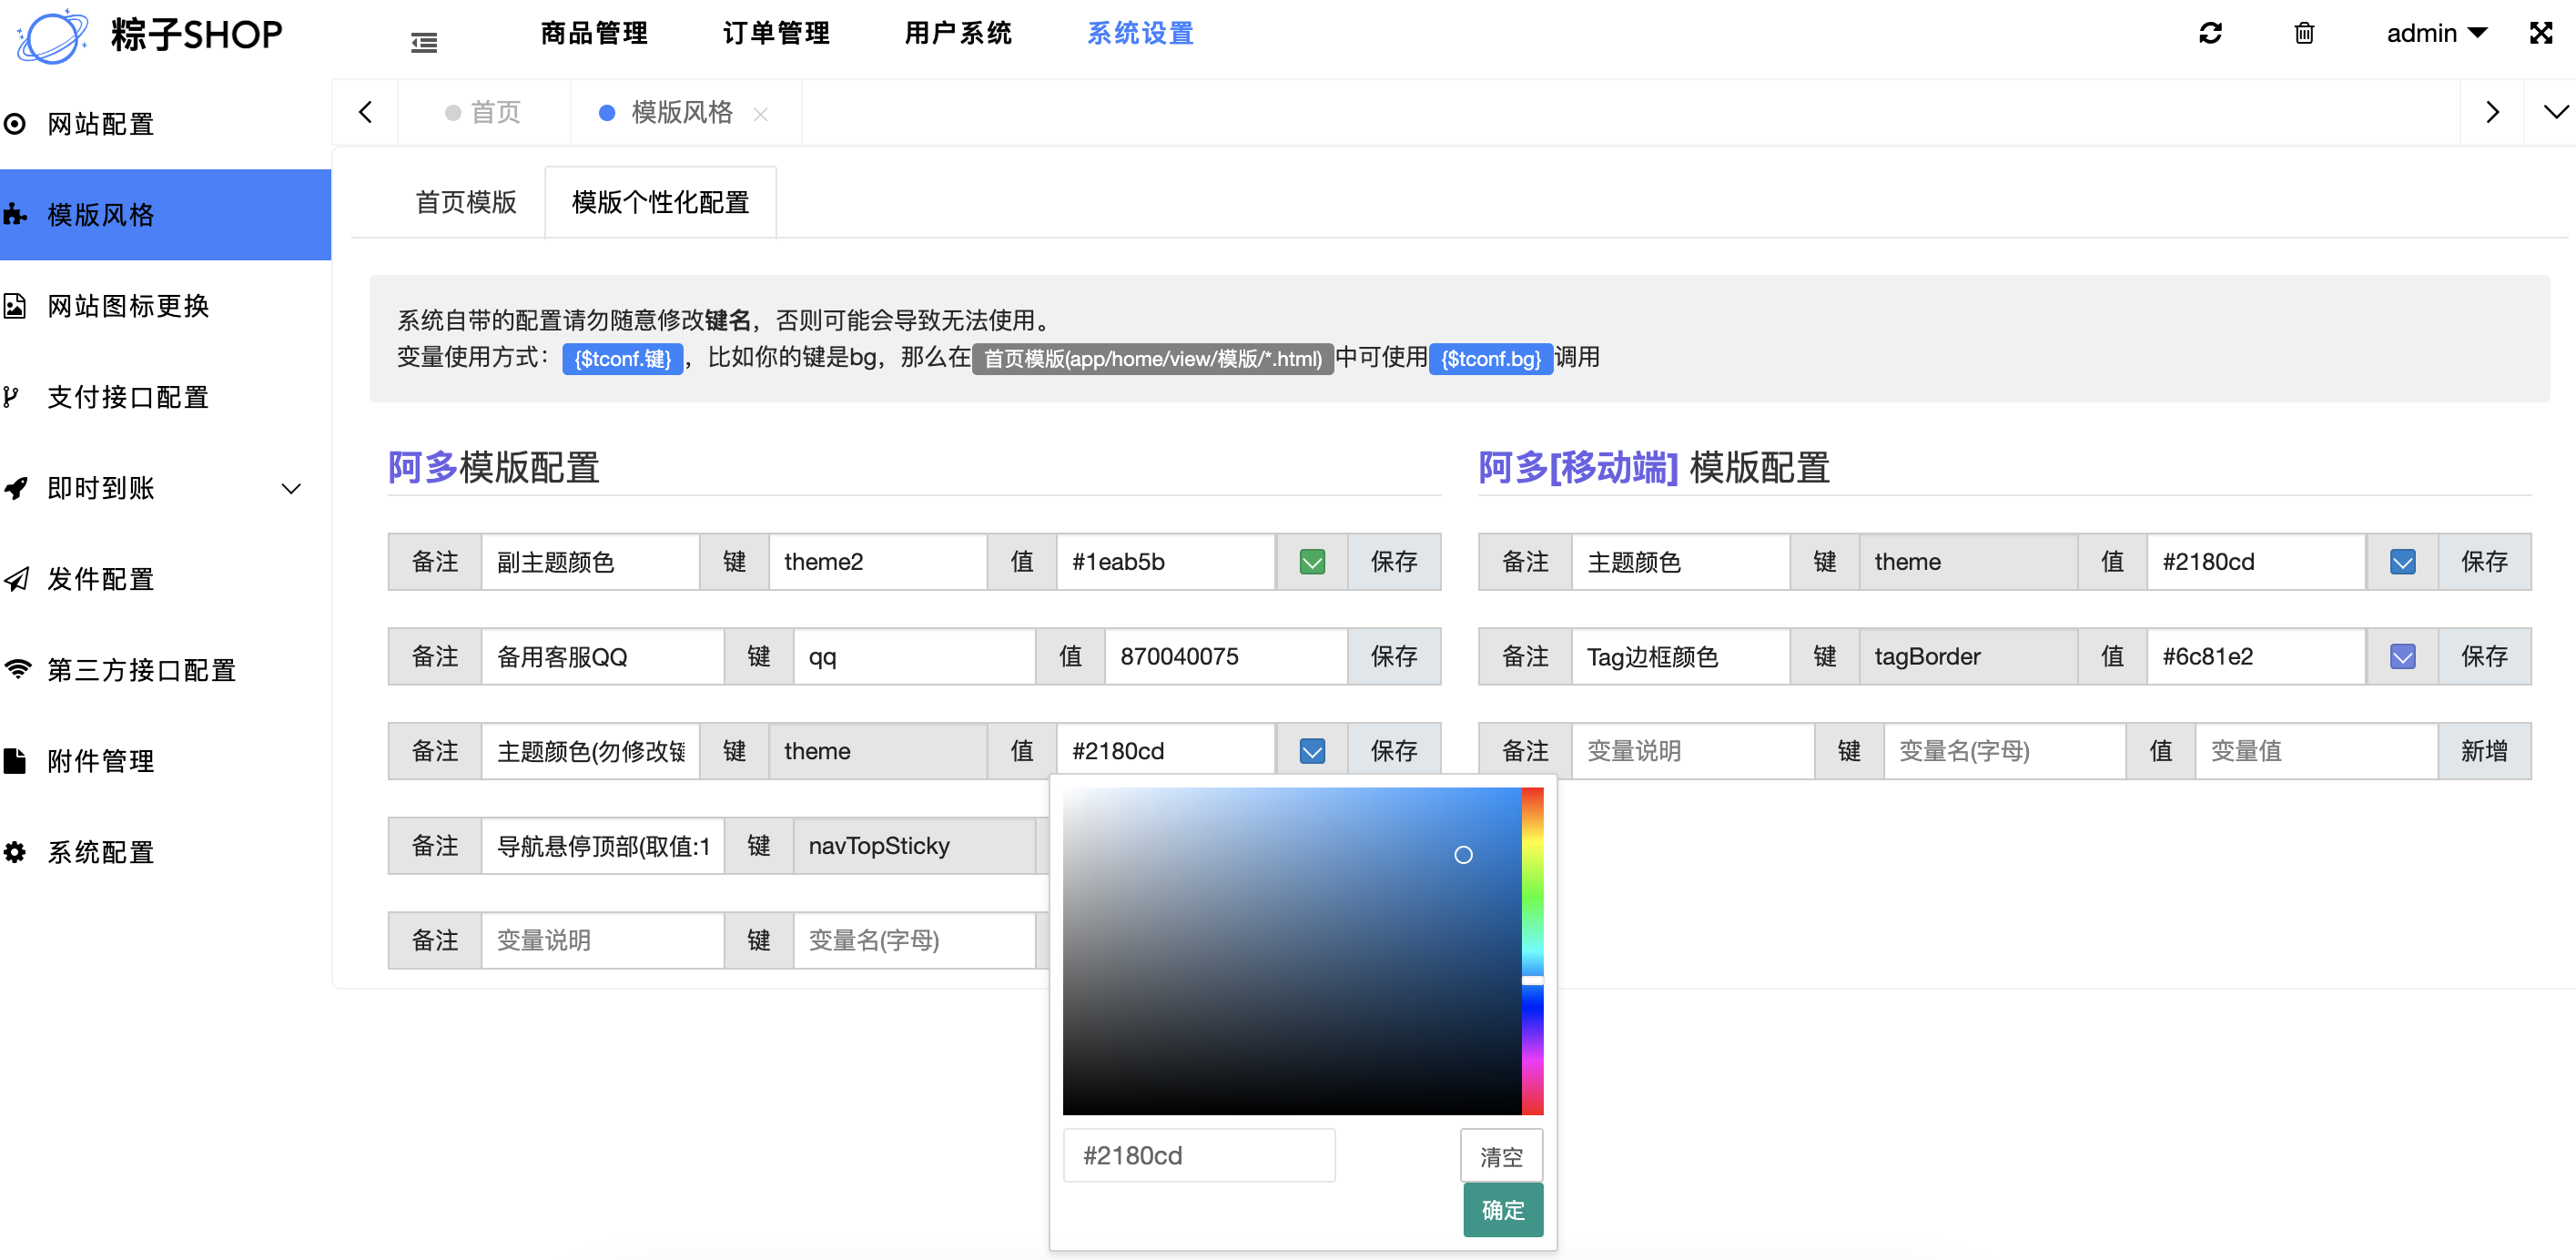
Task: Click the bottom-left 变量说明 input field
Action: click(x=602, y=940)
